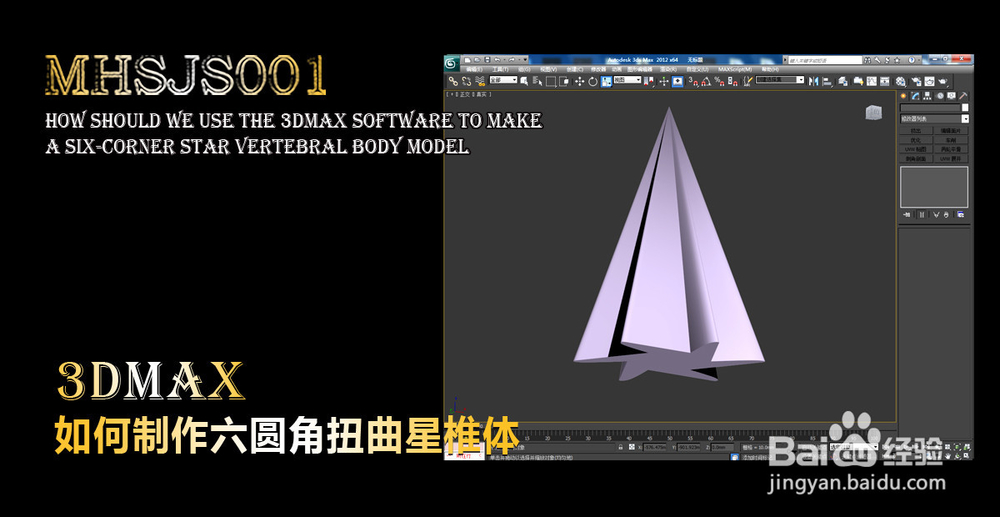The height and width of the screenshot is (517, 1000).
Task: Open the viewport [+] general menu
Action: pos(450,94)
